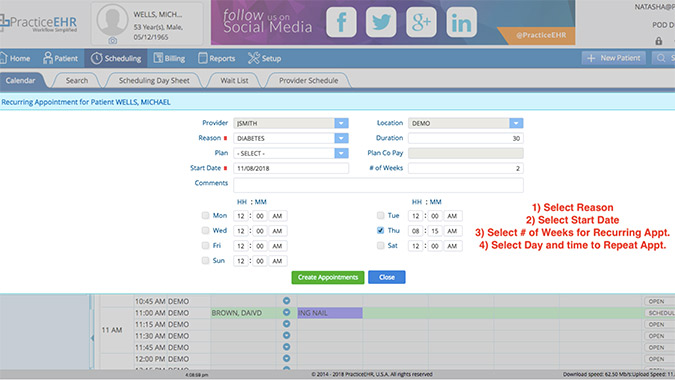Click the lock icon at top right

pyautogui.click(x=659, y=41)
